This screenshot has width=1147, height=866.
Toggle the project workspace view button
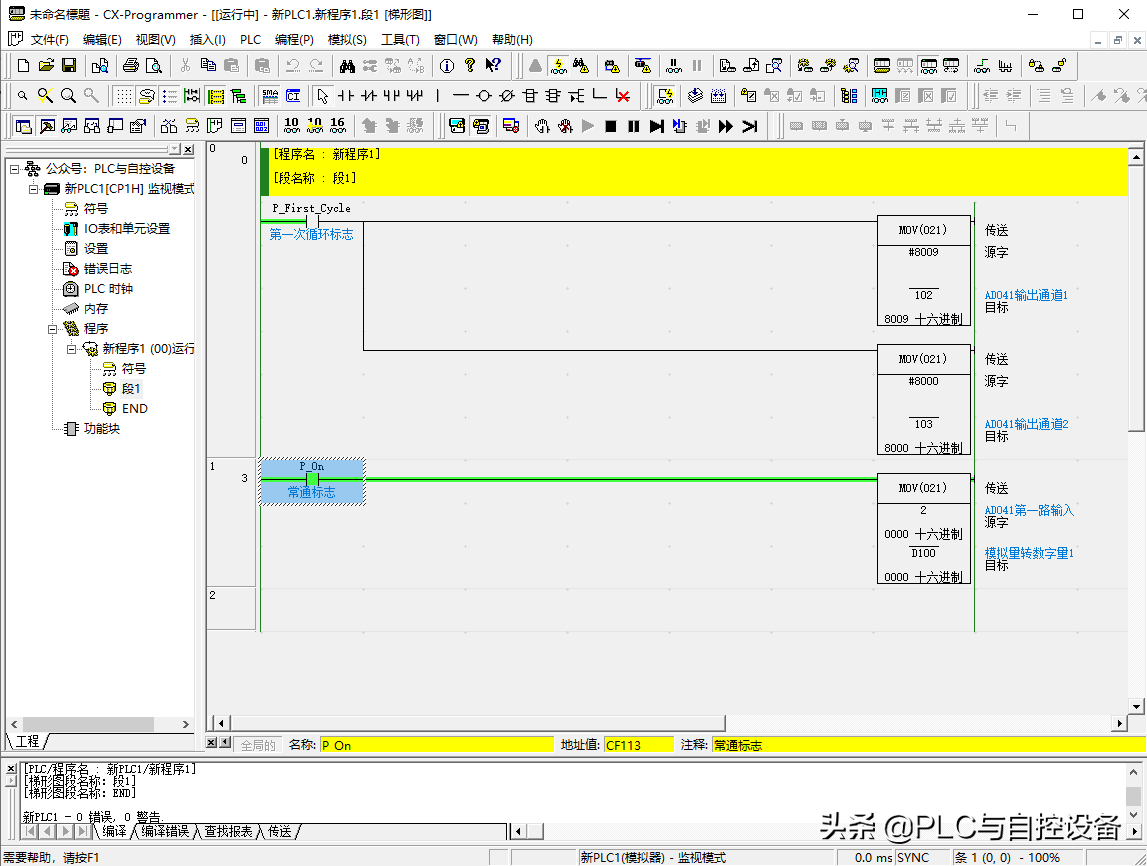pyautogui.click(x=22, y=126)
